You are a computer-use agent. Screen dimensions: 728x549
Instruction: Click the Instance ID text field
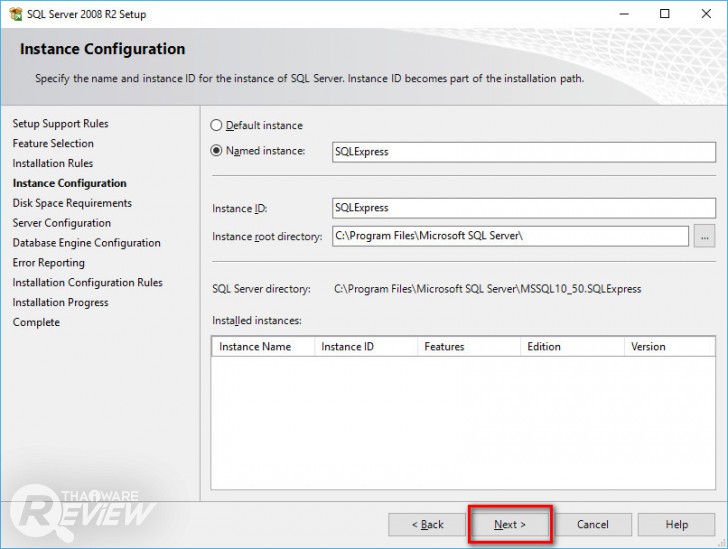click(x=524, y=208)
